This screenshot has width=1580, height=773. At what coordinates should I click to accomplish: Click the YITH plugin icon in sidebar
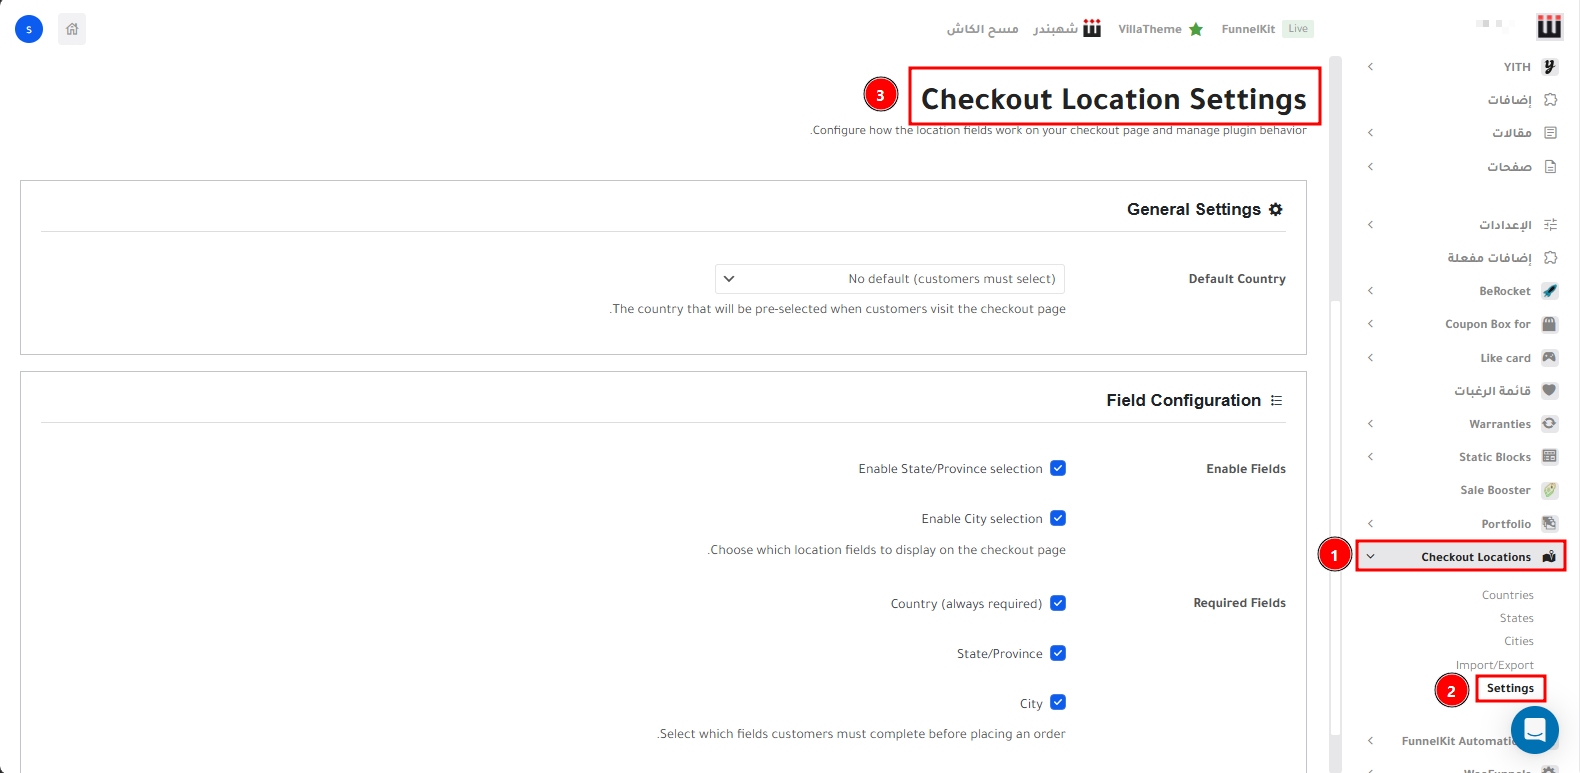click(x=1549, y=67)
